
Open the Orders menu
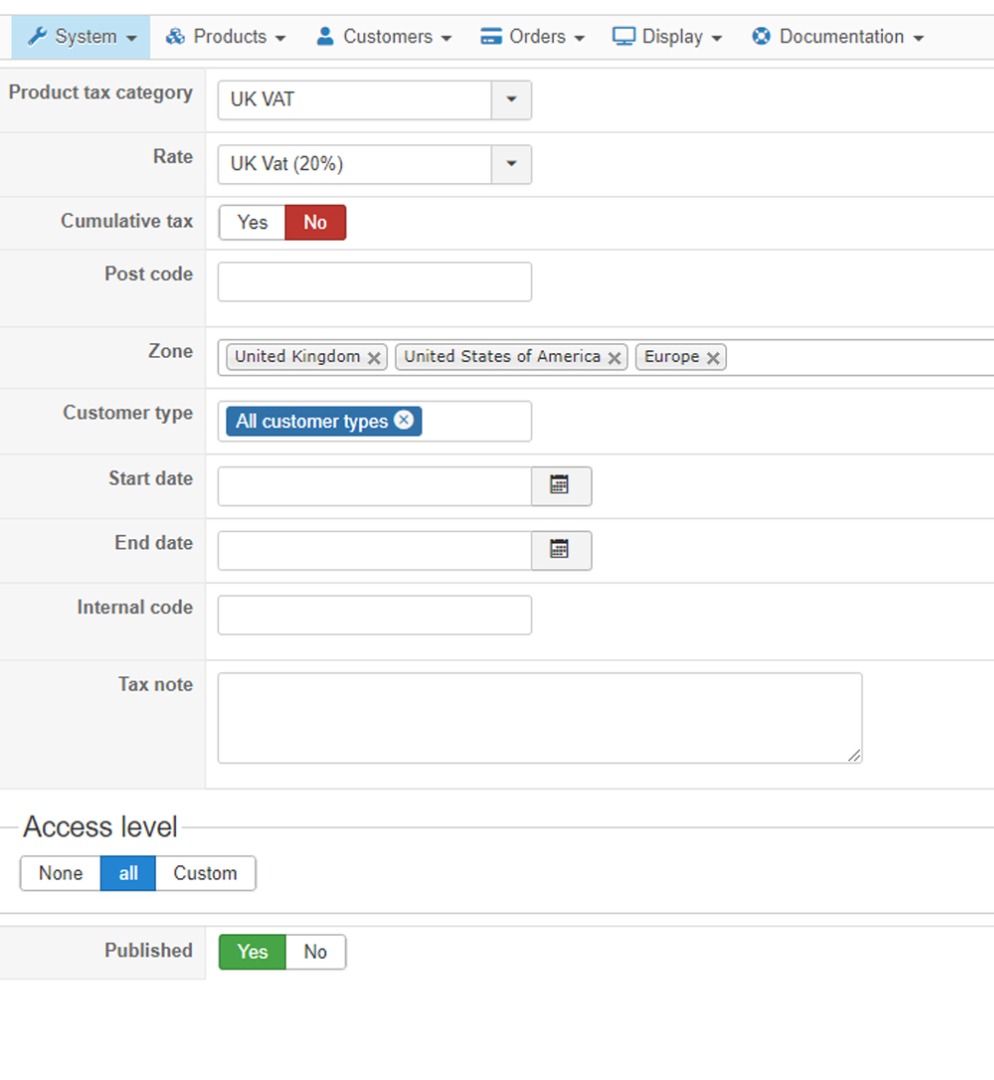point(533,37)
